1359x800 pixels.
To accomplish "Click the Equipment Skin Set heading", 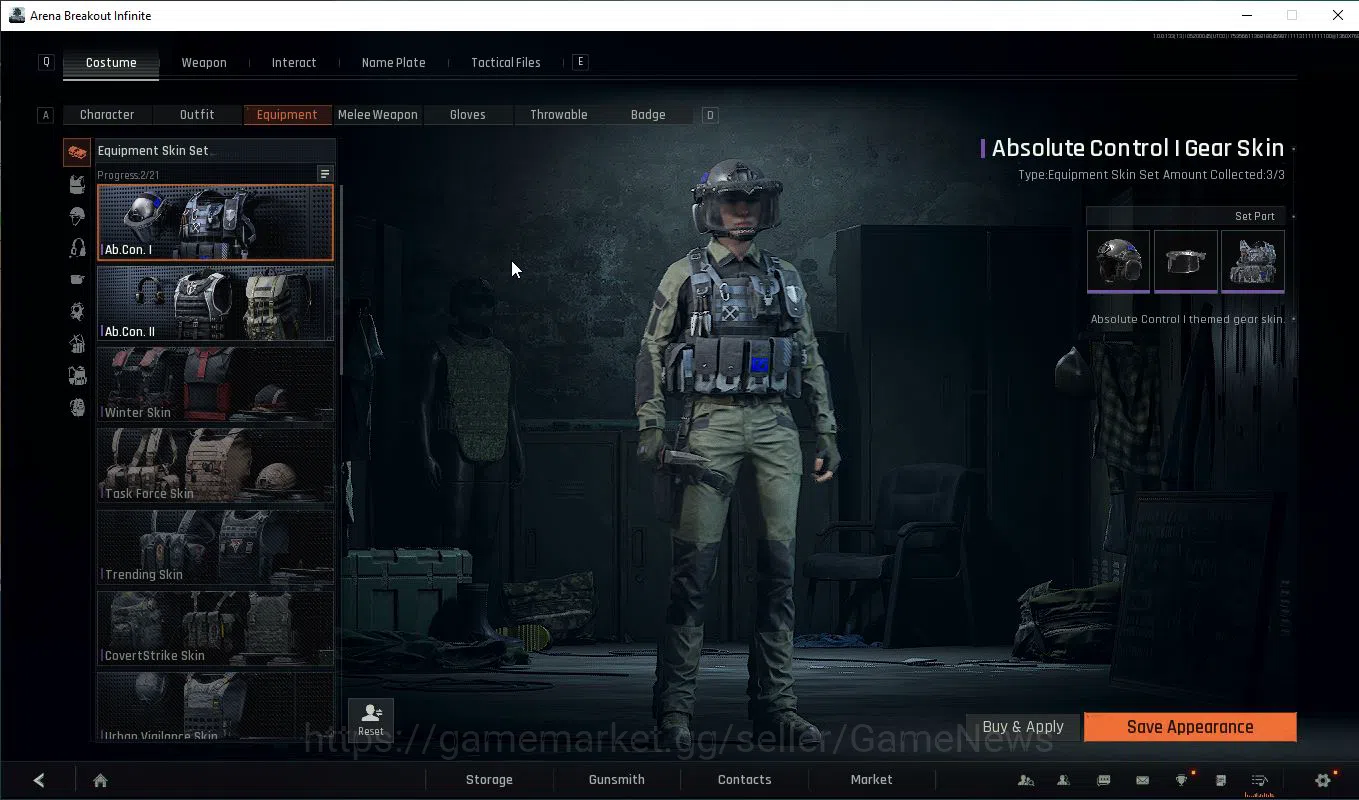I will point(153,151).
